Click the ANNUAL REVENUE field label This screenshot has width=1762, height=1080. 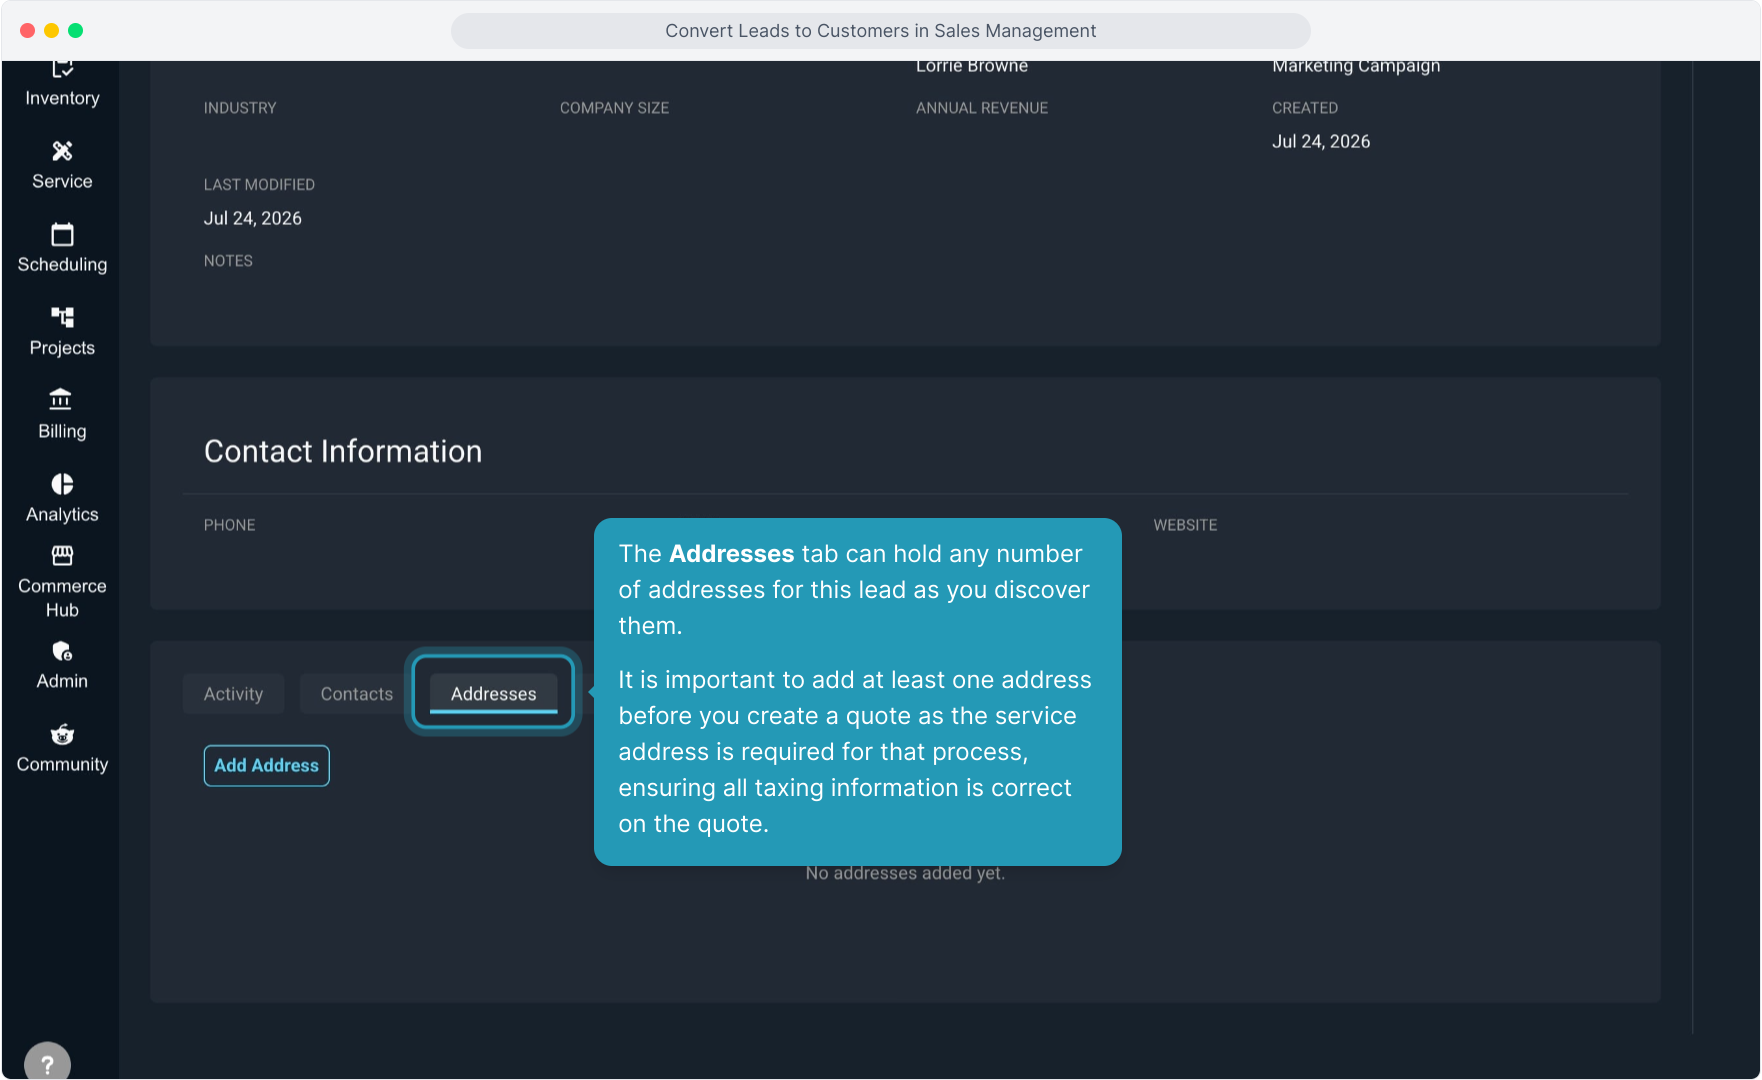click(x=982, y=108)
